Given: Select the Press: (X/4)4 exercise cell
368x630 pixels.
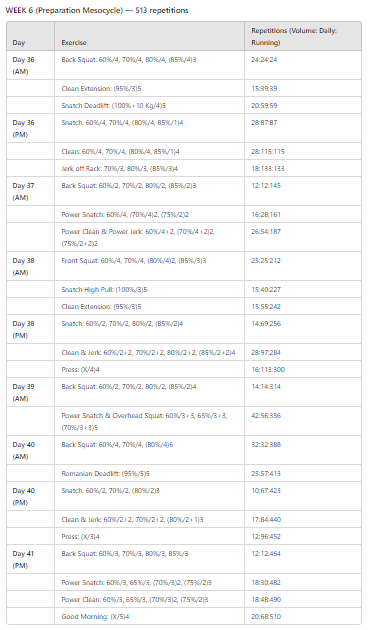Looking at the screenshot, I should (x=149, y=369).
